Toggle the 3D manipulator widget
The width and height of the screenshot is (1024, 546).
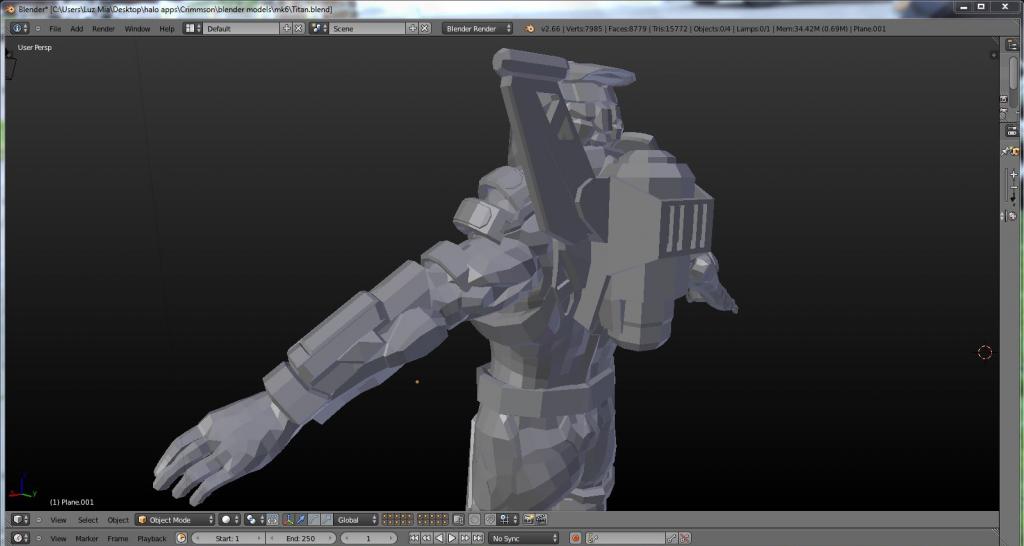coord(288,520)
